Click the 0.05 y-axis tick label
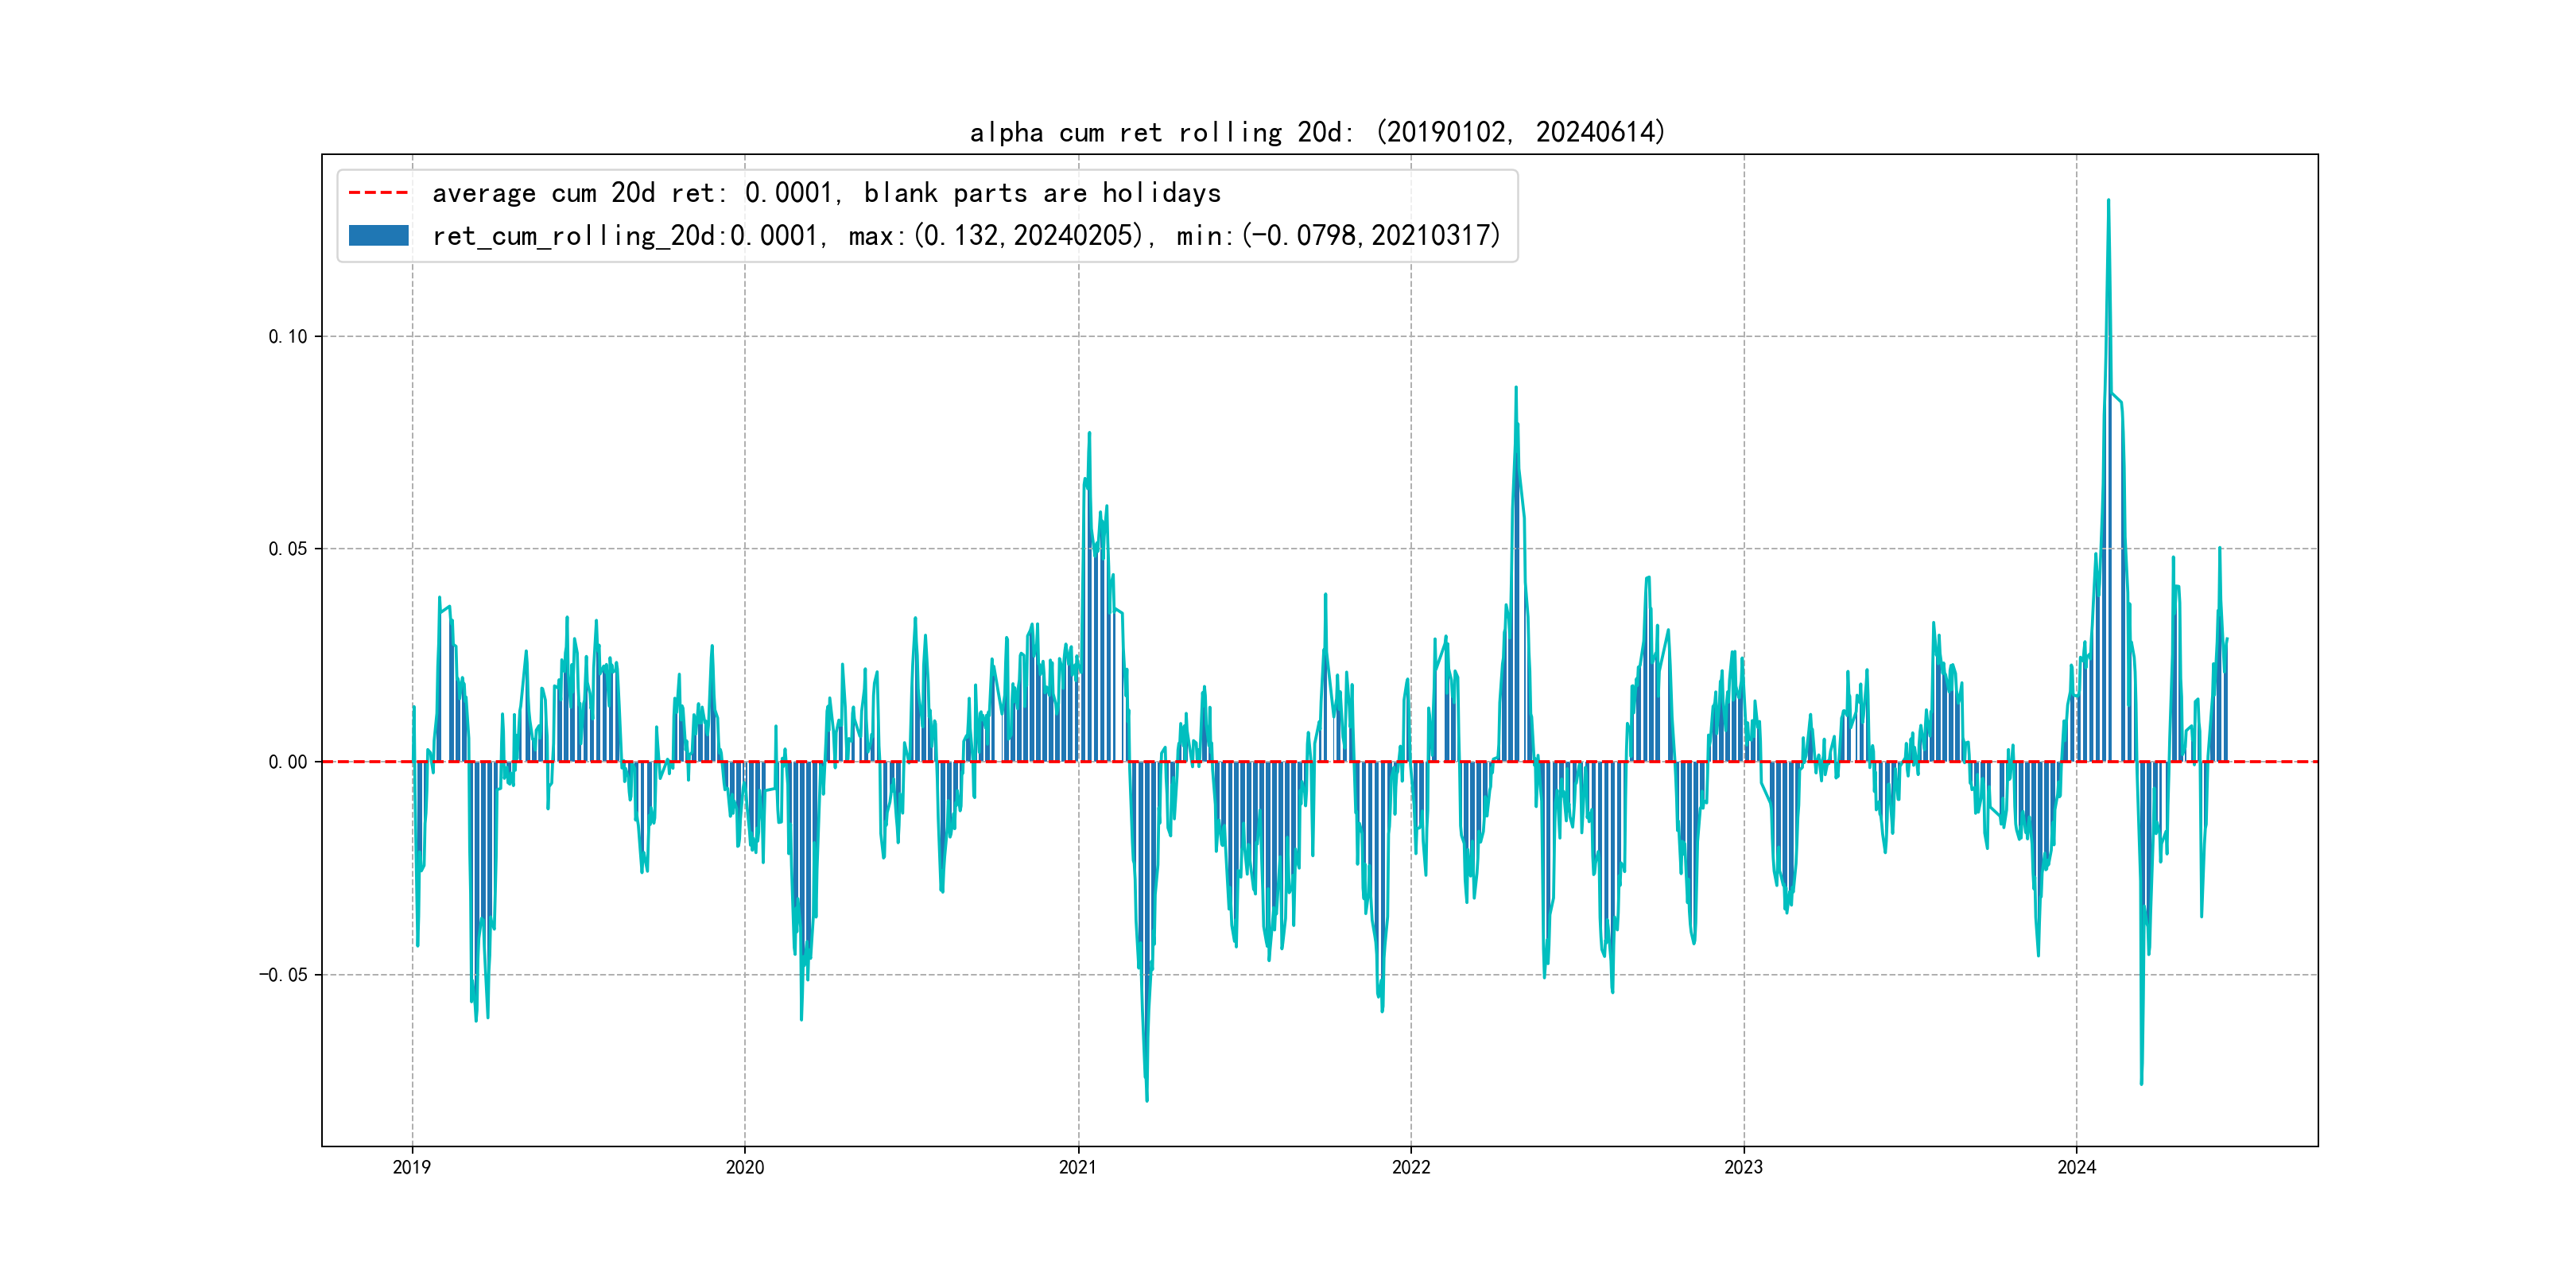This screenshot has height=1288, width=2576. coord(287,549)
